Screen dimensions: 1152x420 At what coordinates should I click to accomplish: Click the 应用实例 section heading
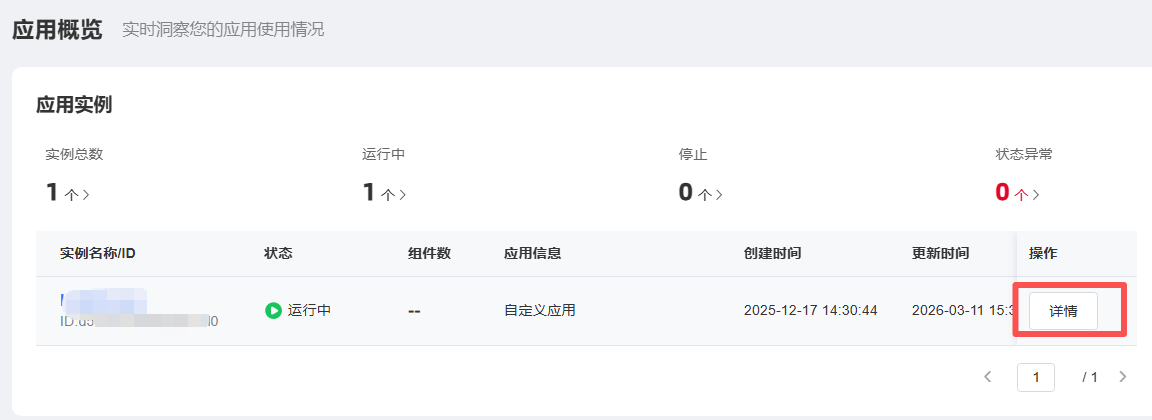pos(74,104)
